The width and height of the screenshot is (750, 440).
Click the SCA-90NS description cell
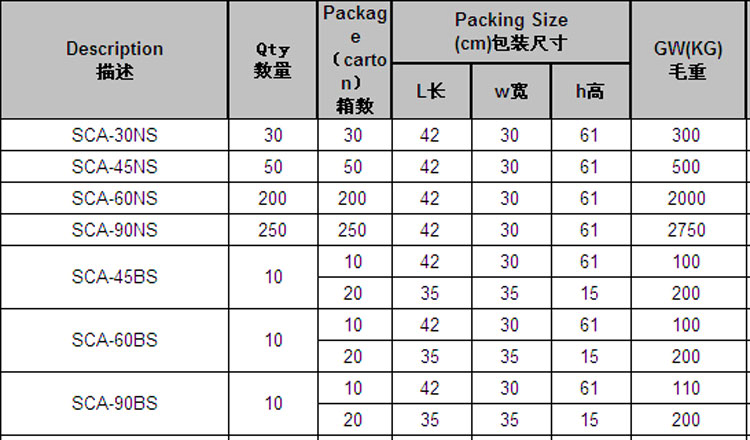click(x=114, y=230)
